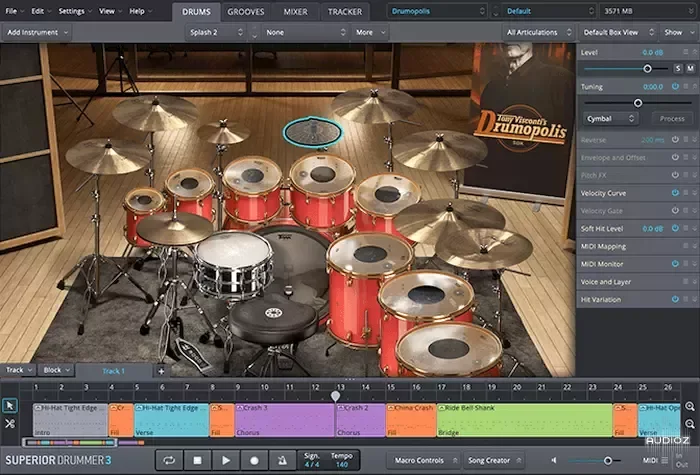This screenshot has height=475, width=700.
Task: Expand the Velocity Curve section chevron
Action: [x=695, y=193]
